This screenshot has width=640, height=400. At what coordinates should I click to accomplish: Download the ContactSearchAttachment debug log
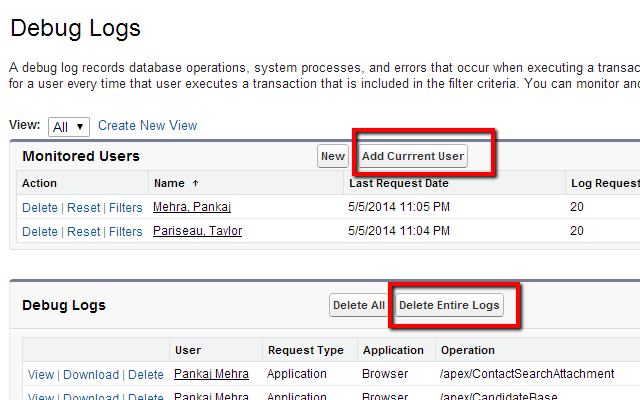point(91,375)
